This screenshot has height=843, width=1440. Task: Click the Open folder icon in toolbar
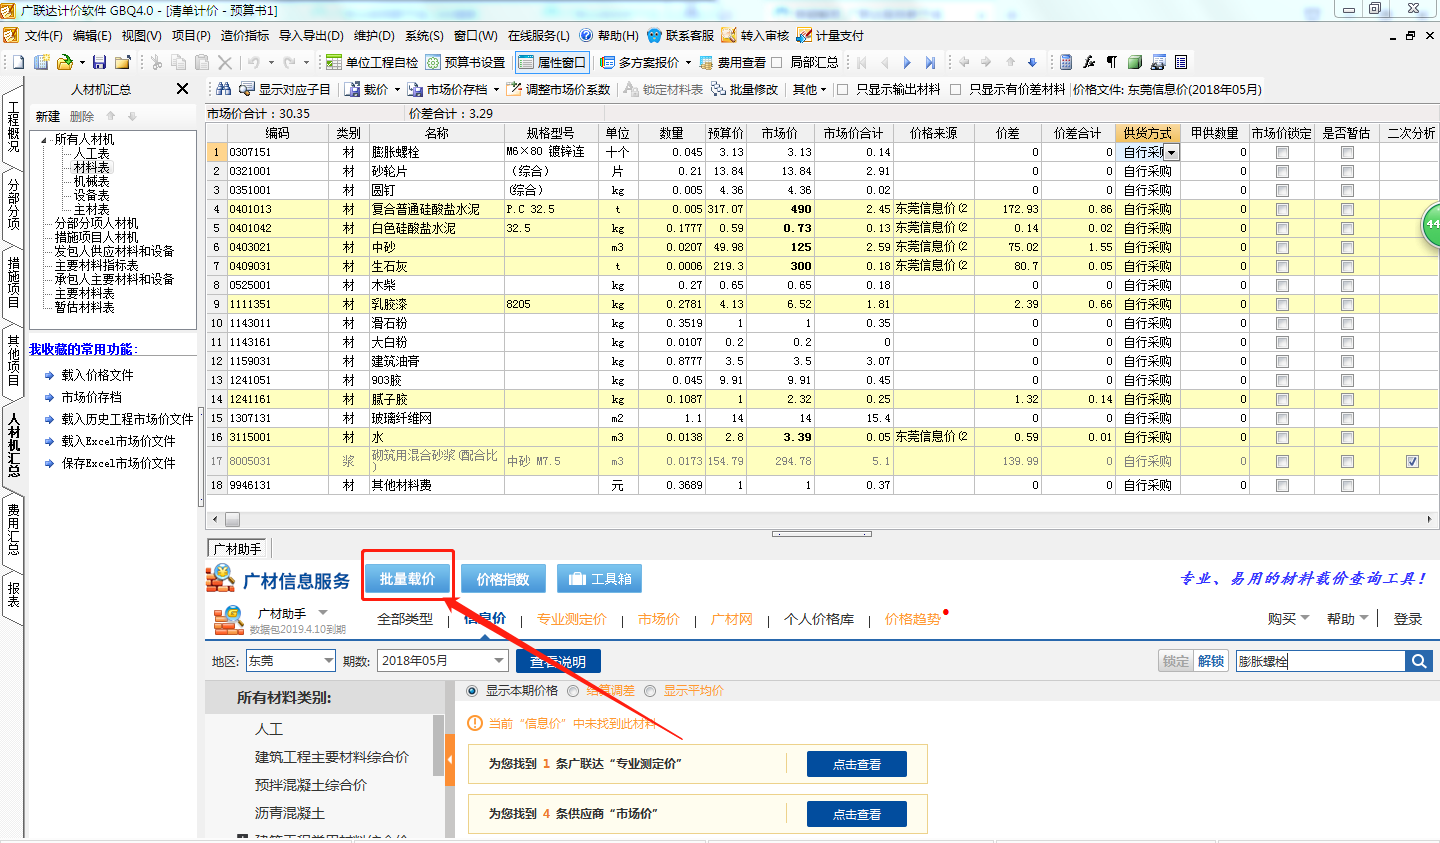(x=65, y=62)
